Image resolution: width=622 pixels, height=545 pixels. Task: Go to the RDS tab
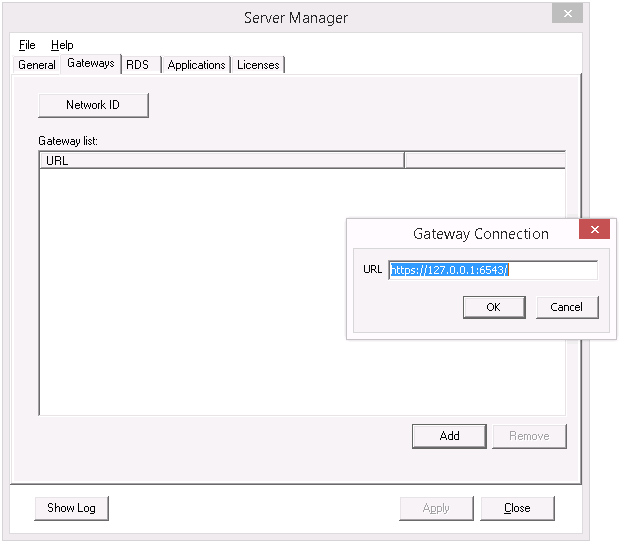[138, 65]
